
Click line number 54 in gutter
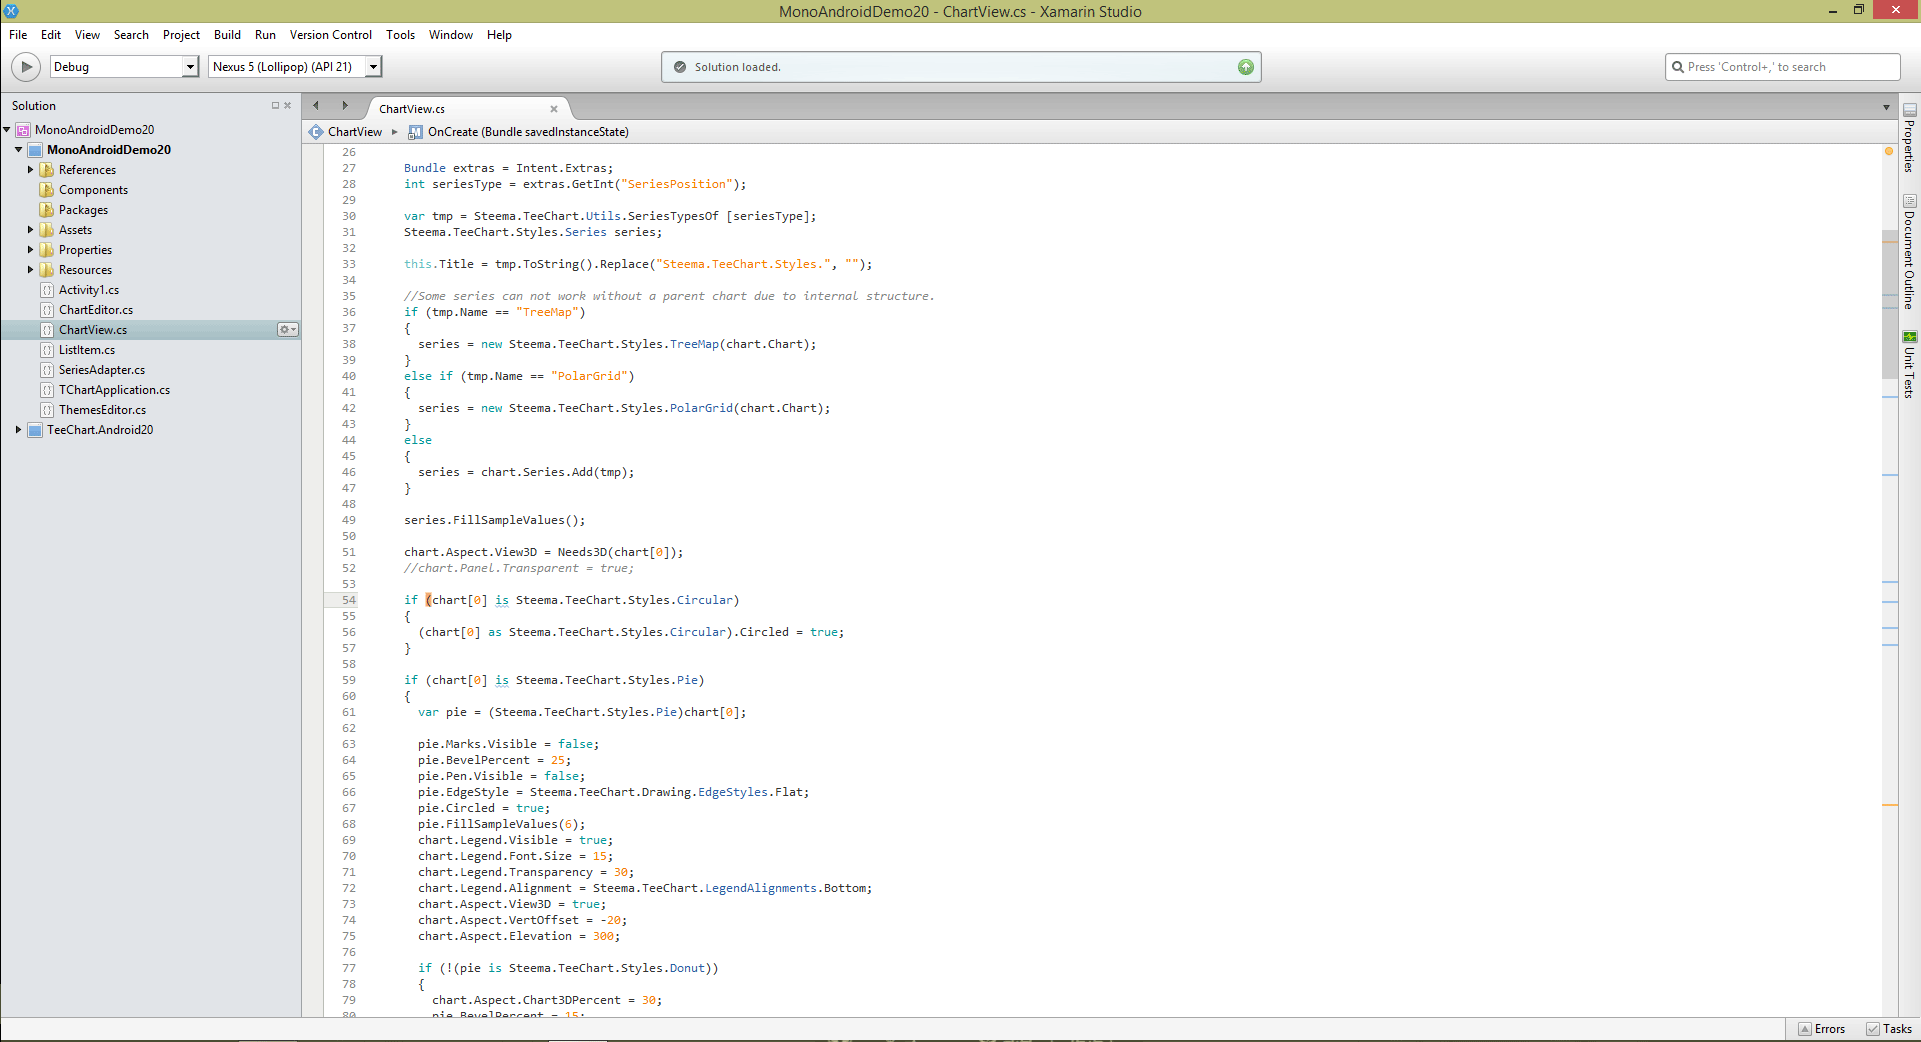tap(349, 600)
